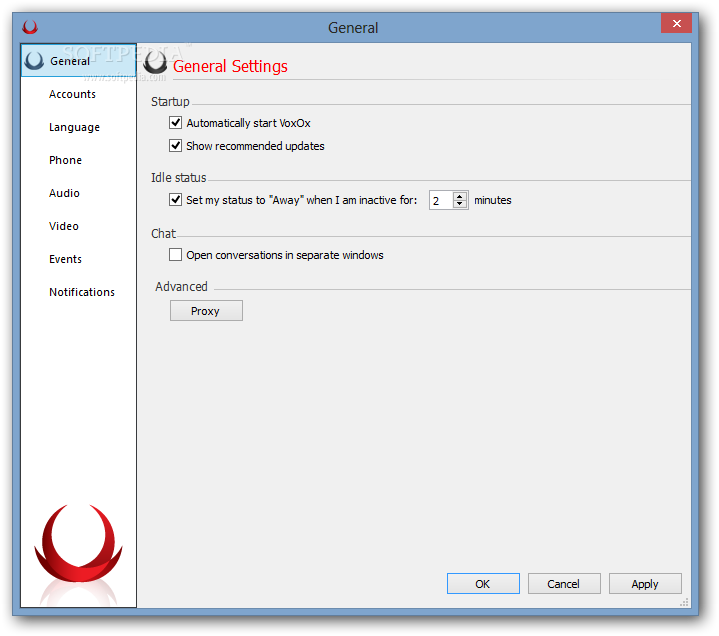Close the General settings window
Viewport: 719px width, 636px height.
point(676,23)
